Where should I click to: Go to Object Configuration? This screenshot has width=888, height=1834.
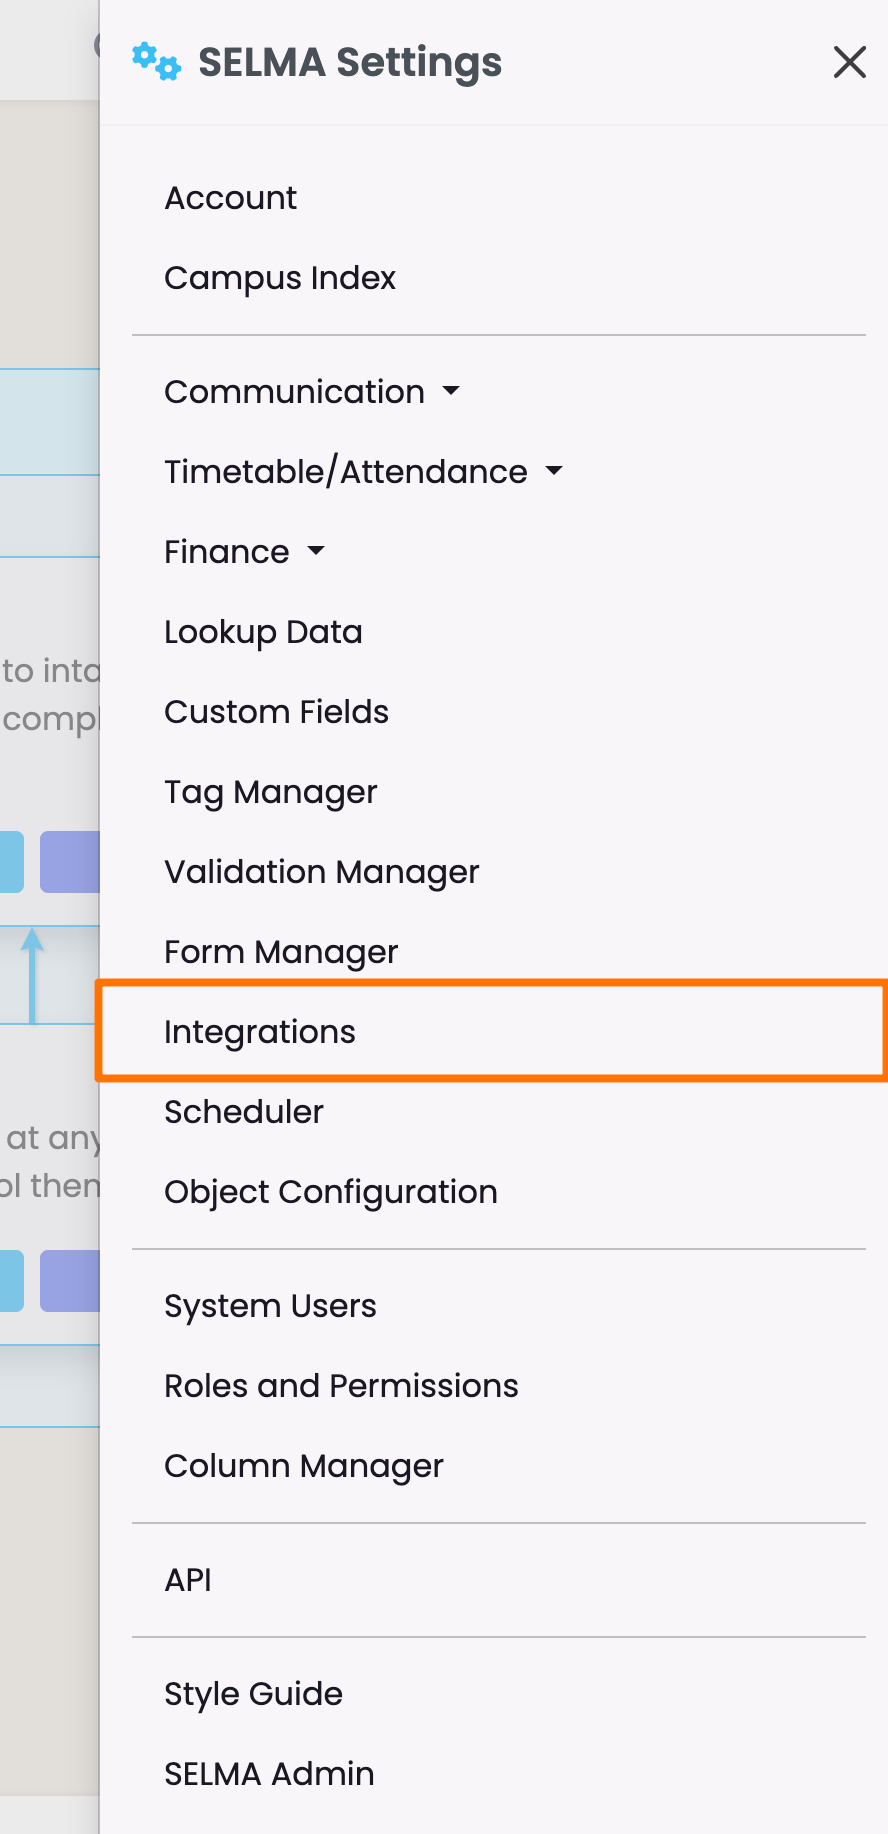click(330, 1192)
